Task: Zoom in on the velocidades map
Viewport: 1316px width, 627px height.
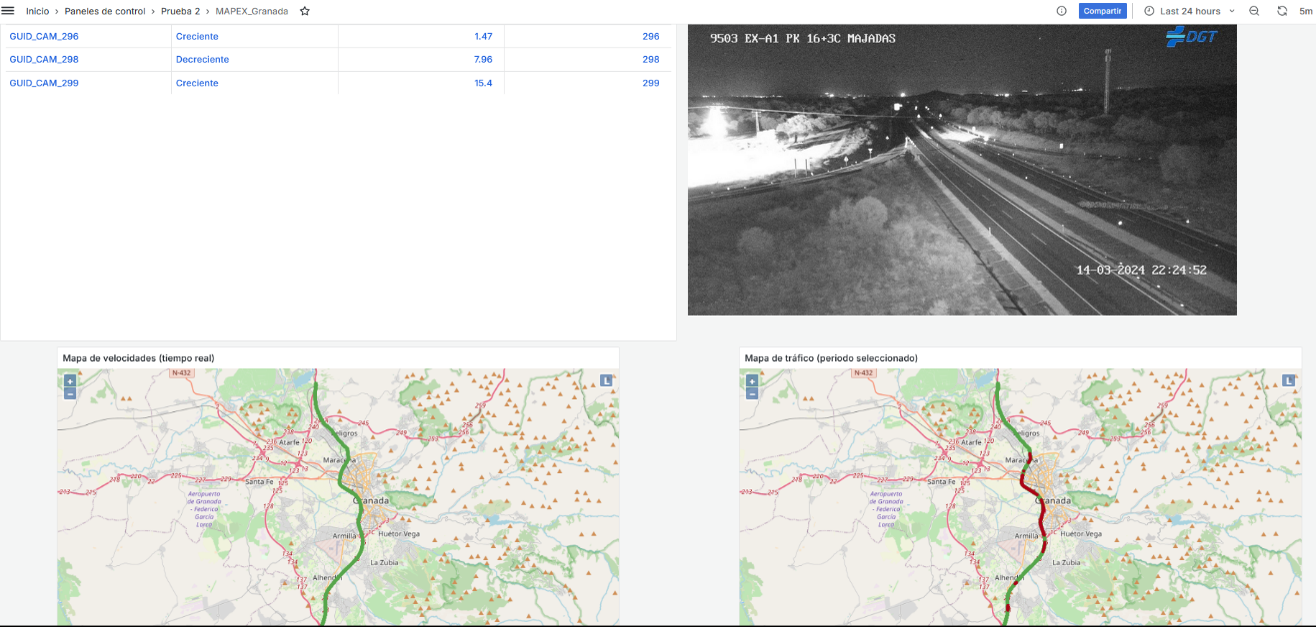Action: (70, 381)
